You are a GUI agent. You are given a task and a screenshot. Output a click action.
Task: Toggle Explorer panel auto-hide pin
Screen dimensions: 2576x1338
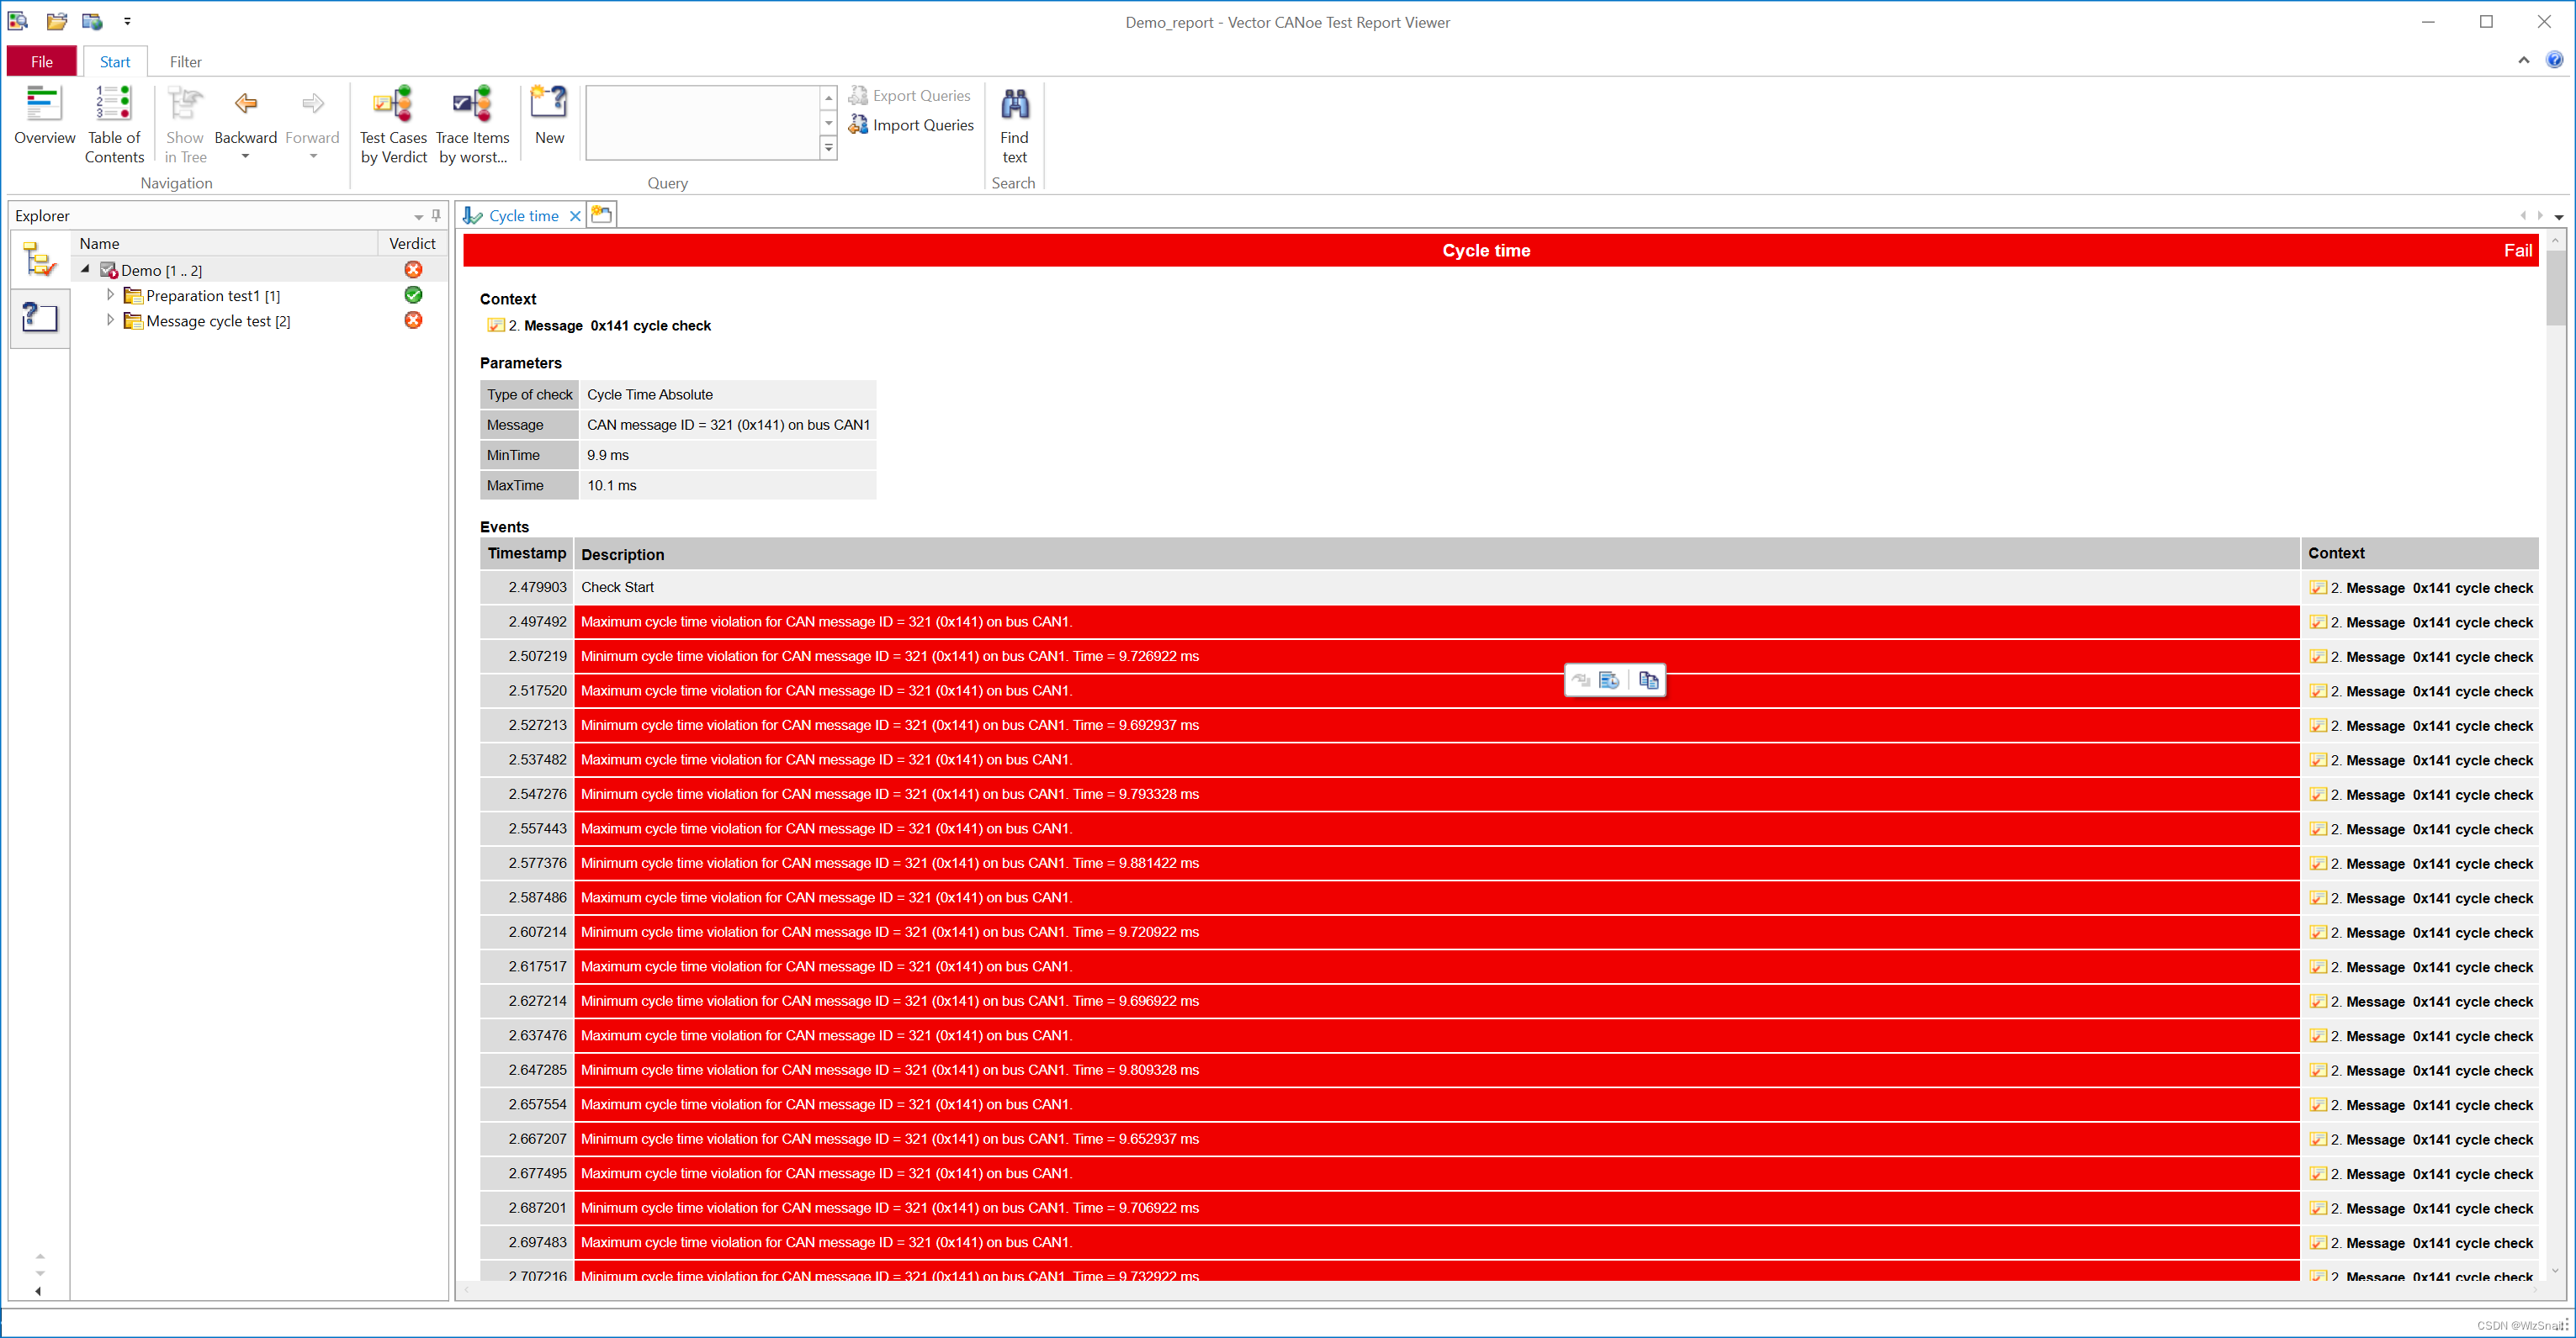pos(436,215)
